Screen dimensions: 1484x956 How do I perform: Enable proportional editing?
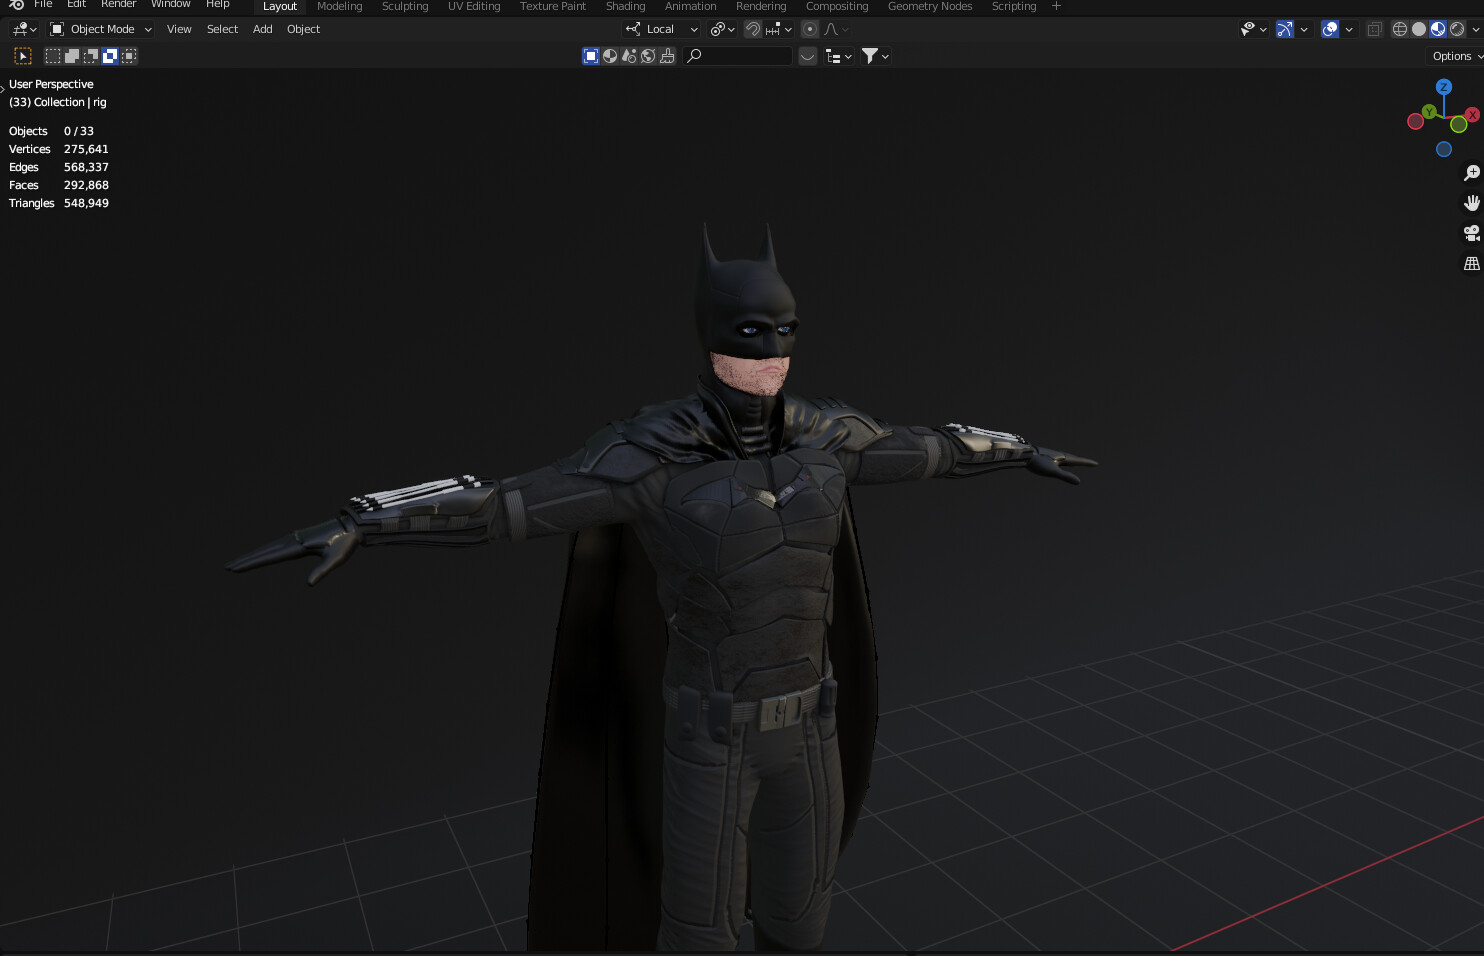[x=809, y=29]
